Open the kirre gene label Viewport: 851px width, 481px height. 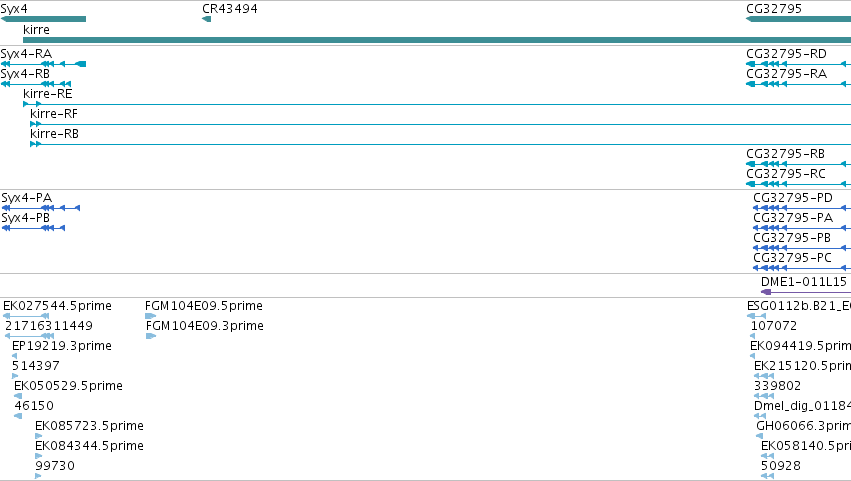pos(36,30)
